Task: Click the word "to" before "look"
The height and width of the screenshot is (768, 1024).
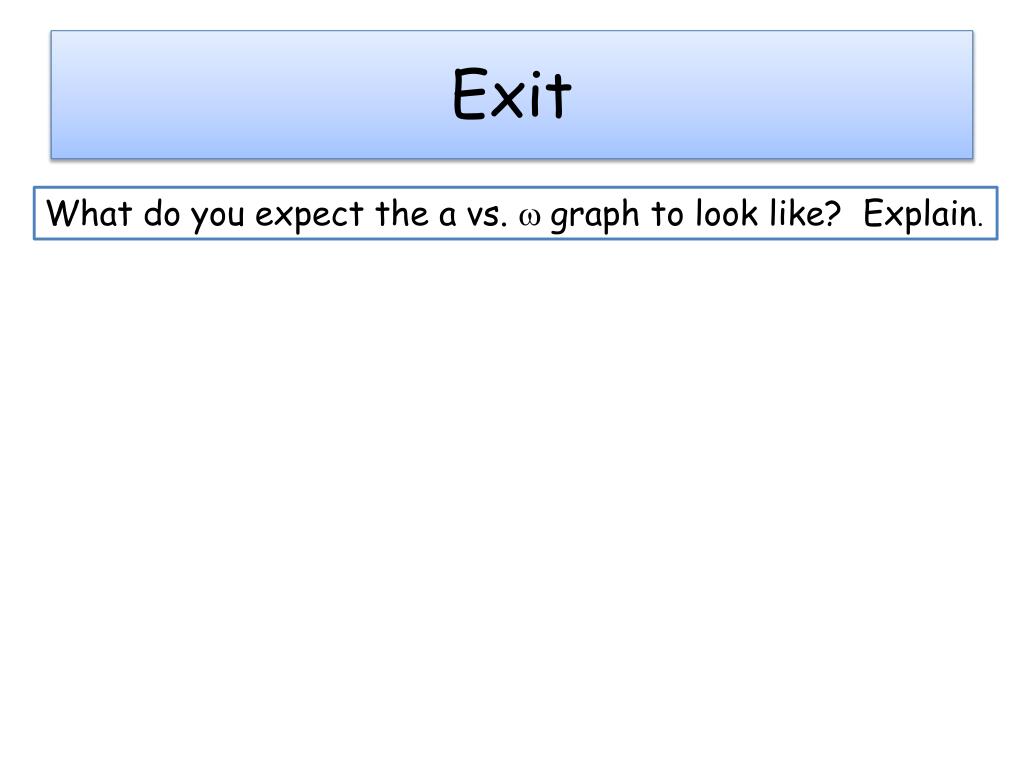Action: (665, 214)
